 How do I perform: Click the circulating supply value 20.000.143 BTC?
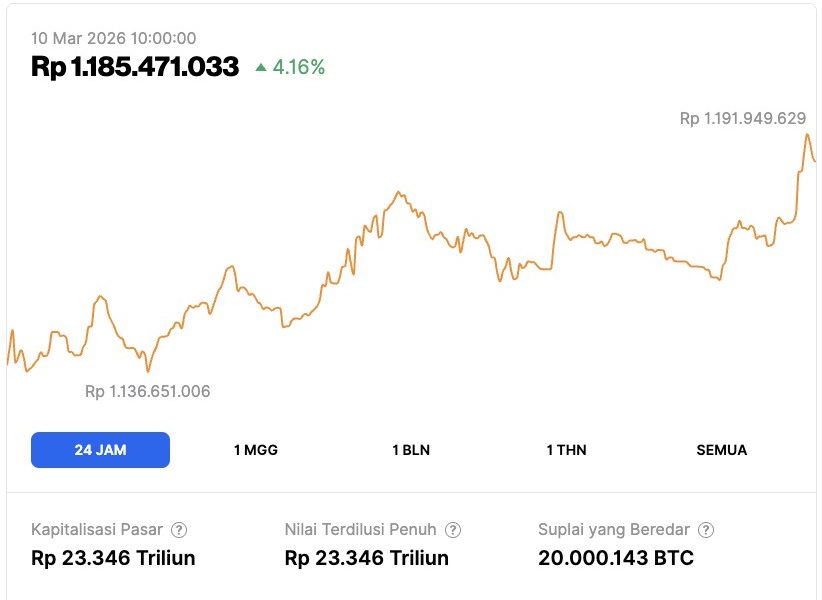click(614, 558)
